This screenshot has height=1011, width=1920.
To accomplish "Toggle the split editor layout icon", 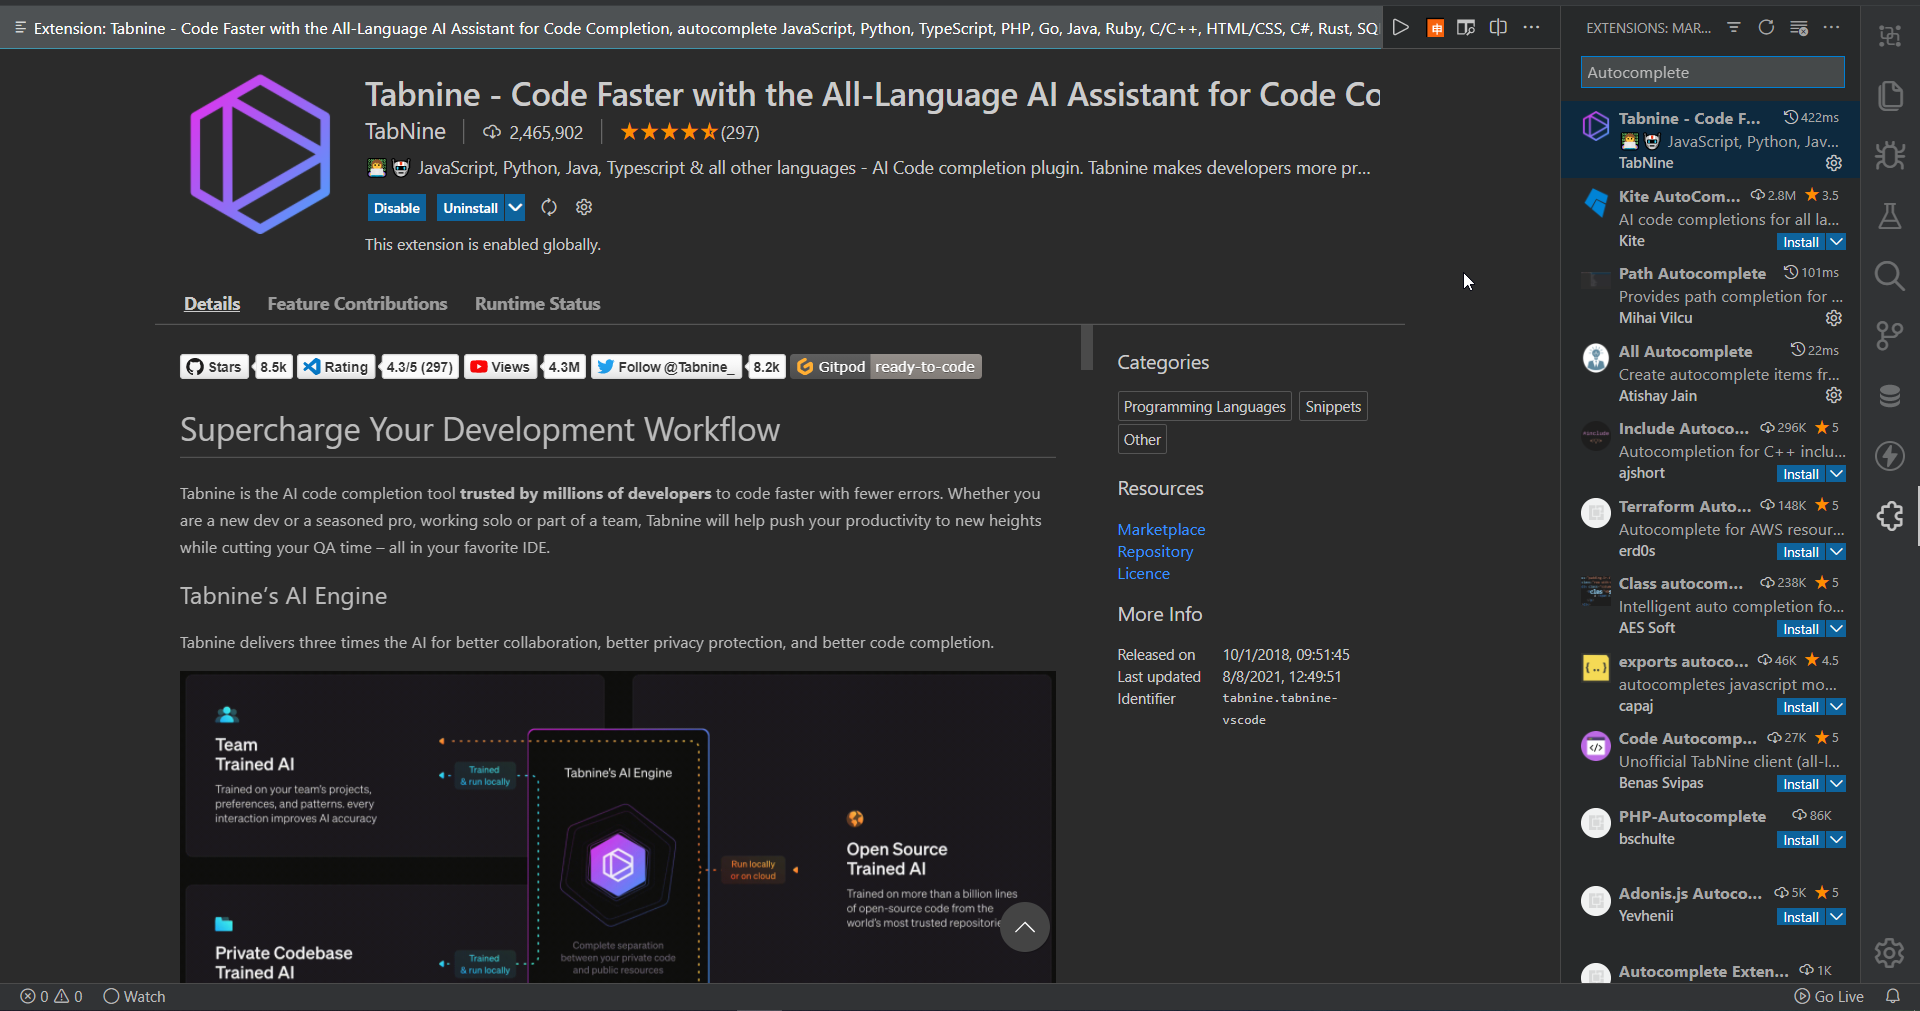I will 1498,28.
